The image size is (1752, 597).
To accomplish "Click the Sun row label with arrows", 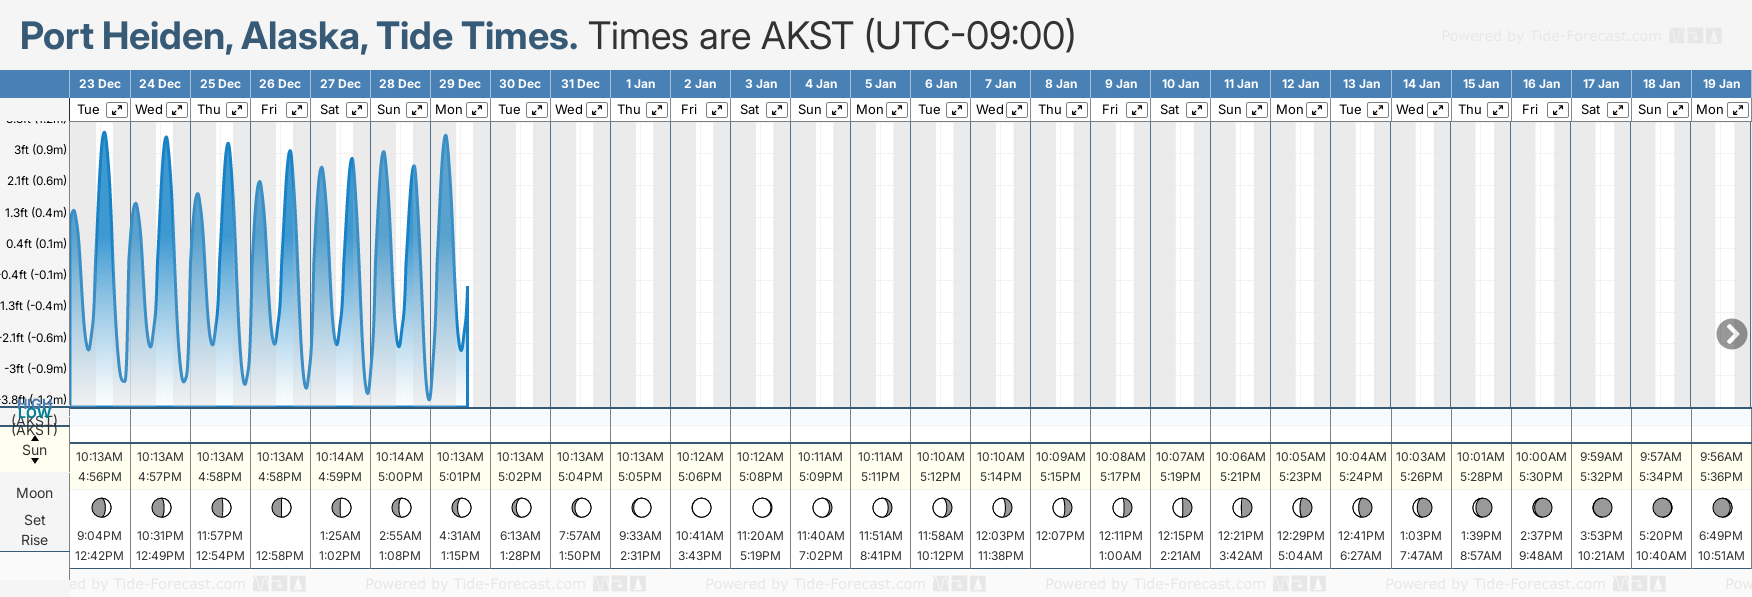I will 35,450.
